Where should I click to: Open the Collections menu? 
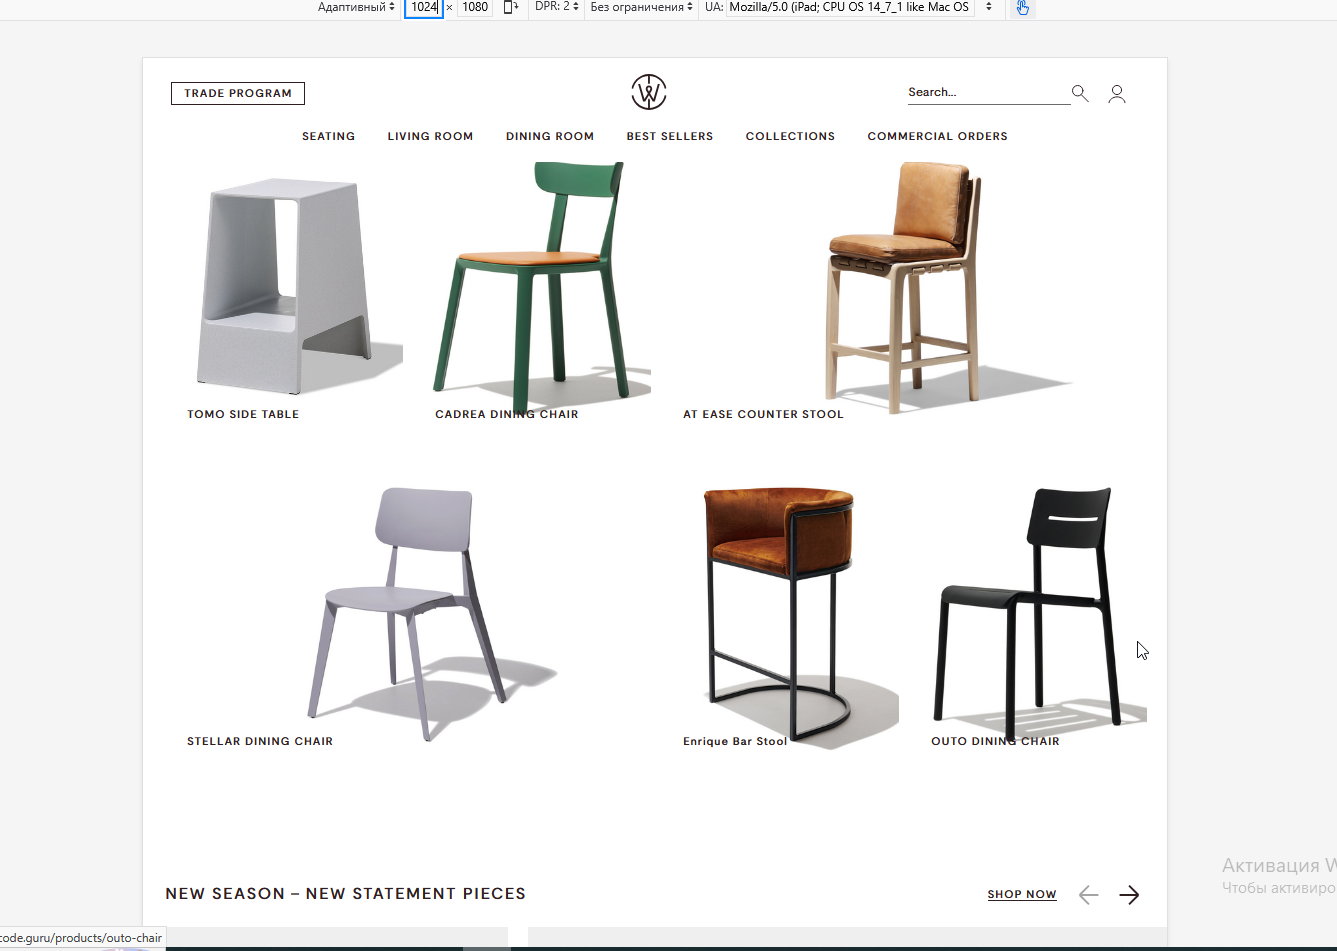point(790,136)
